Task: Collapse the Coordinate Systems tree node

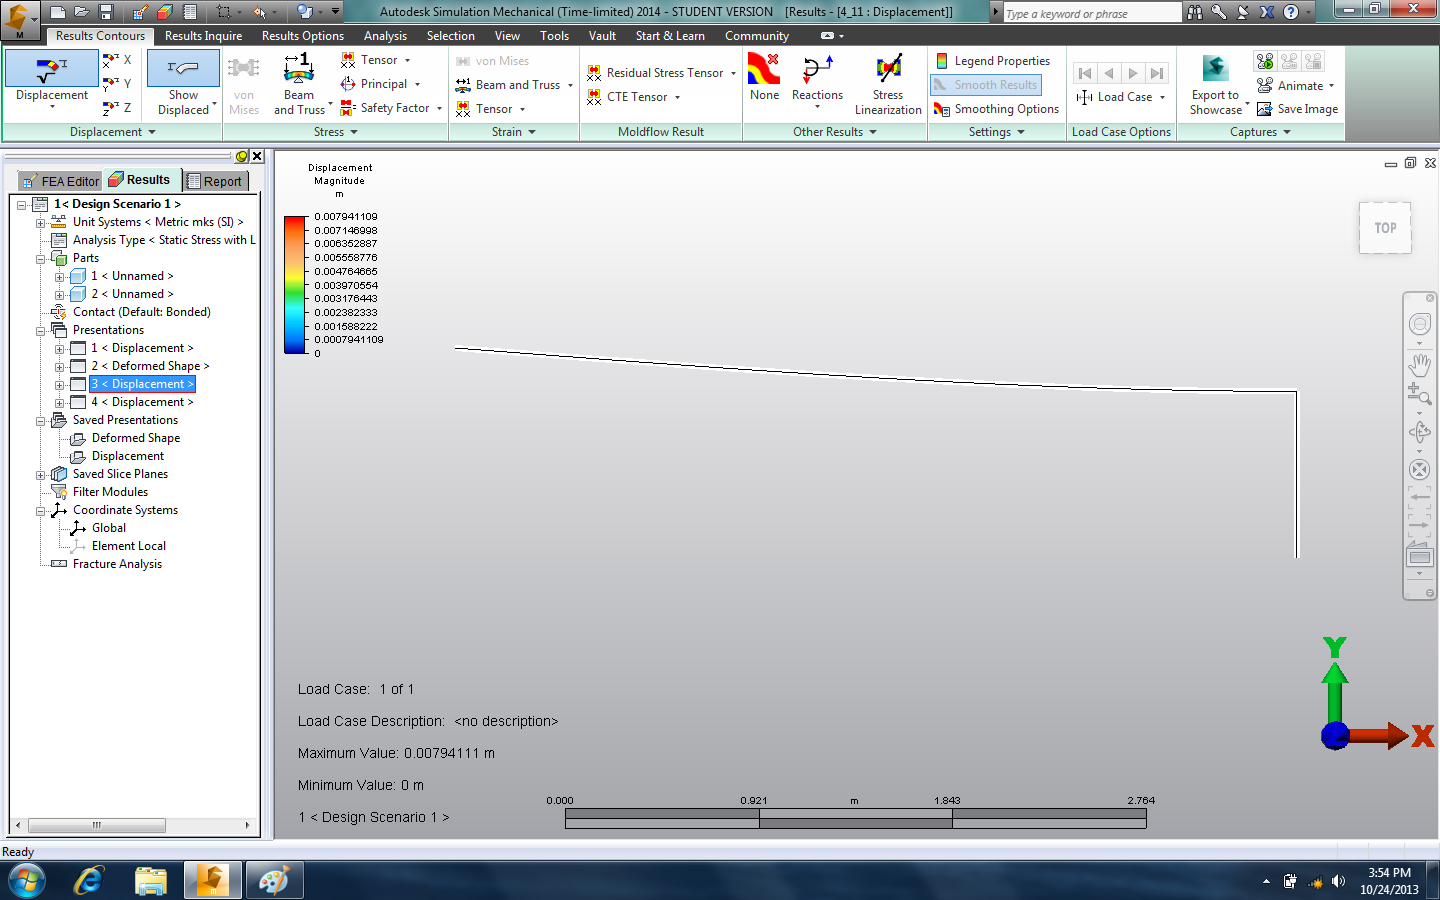Action: pyautogui.click(x=41, y=510)
